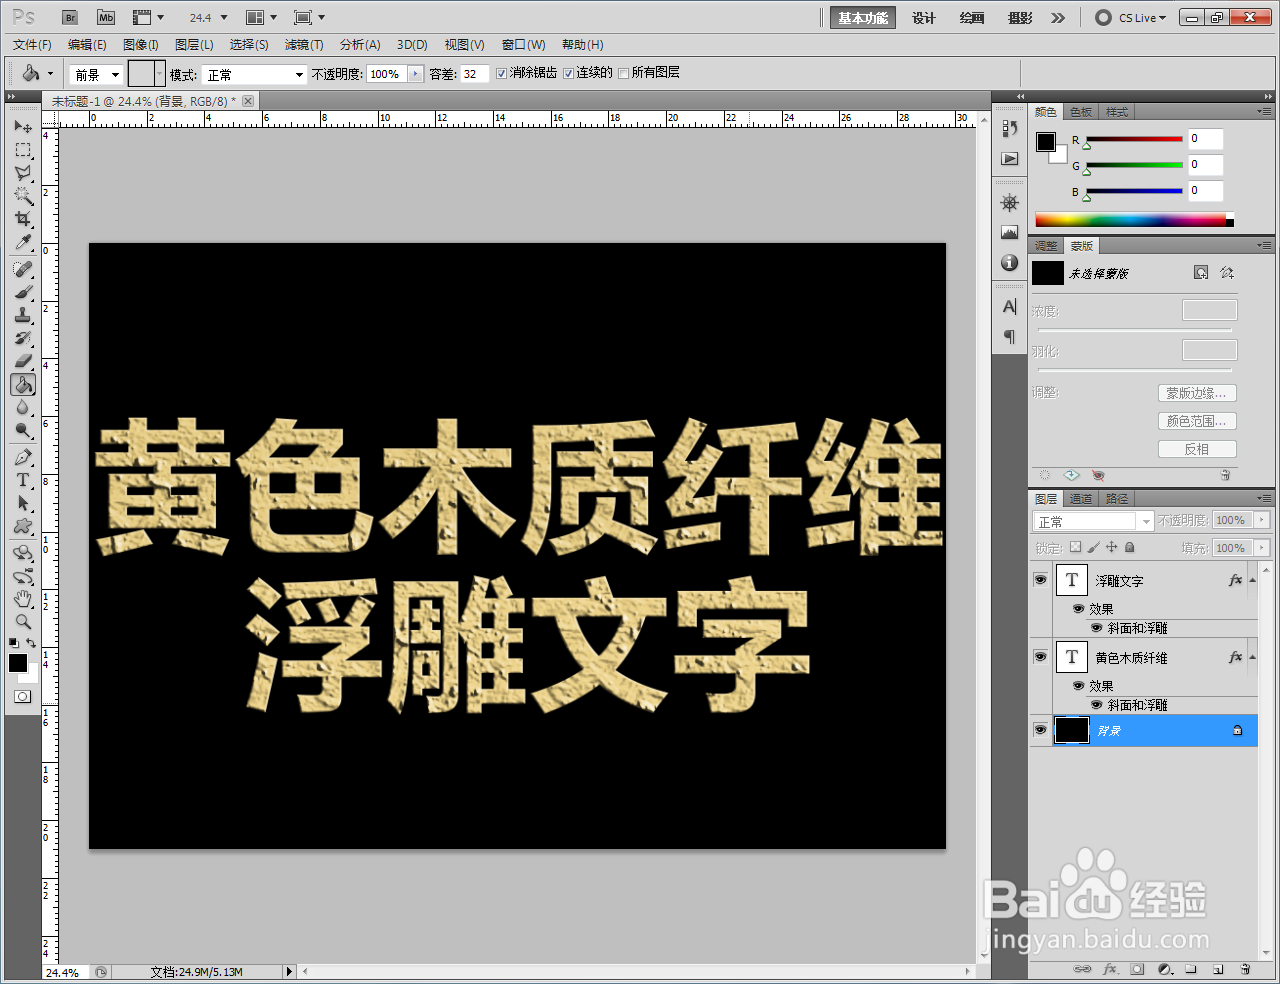Delete layer with trash icon
1280x984 pixels.
click(1245, 969)
